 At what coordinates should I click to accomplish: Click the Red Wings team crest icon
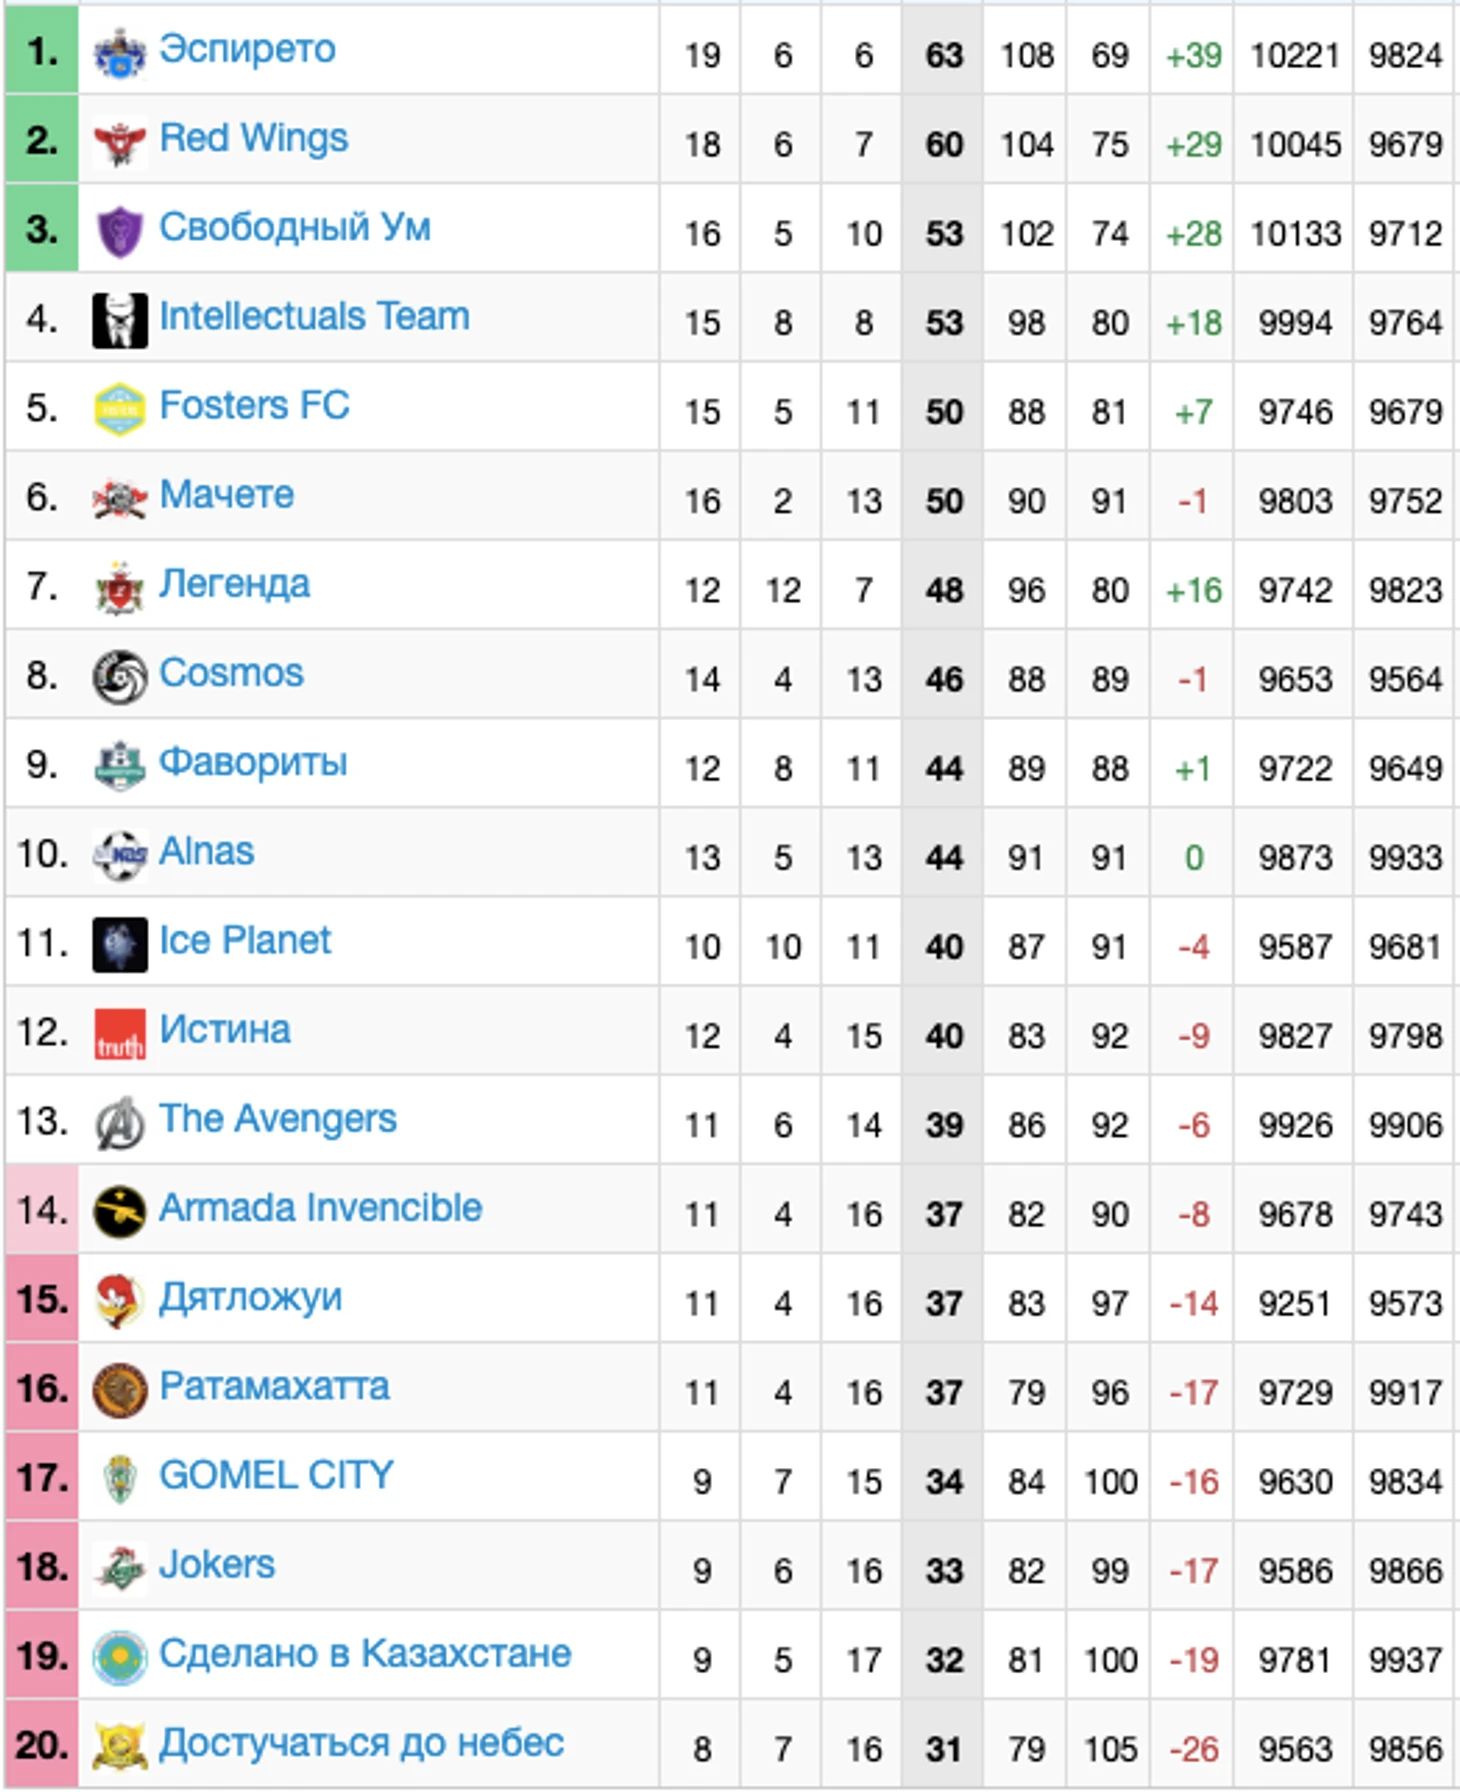point(119,142)
